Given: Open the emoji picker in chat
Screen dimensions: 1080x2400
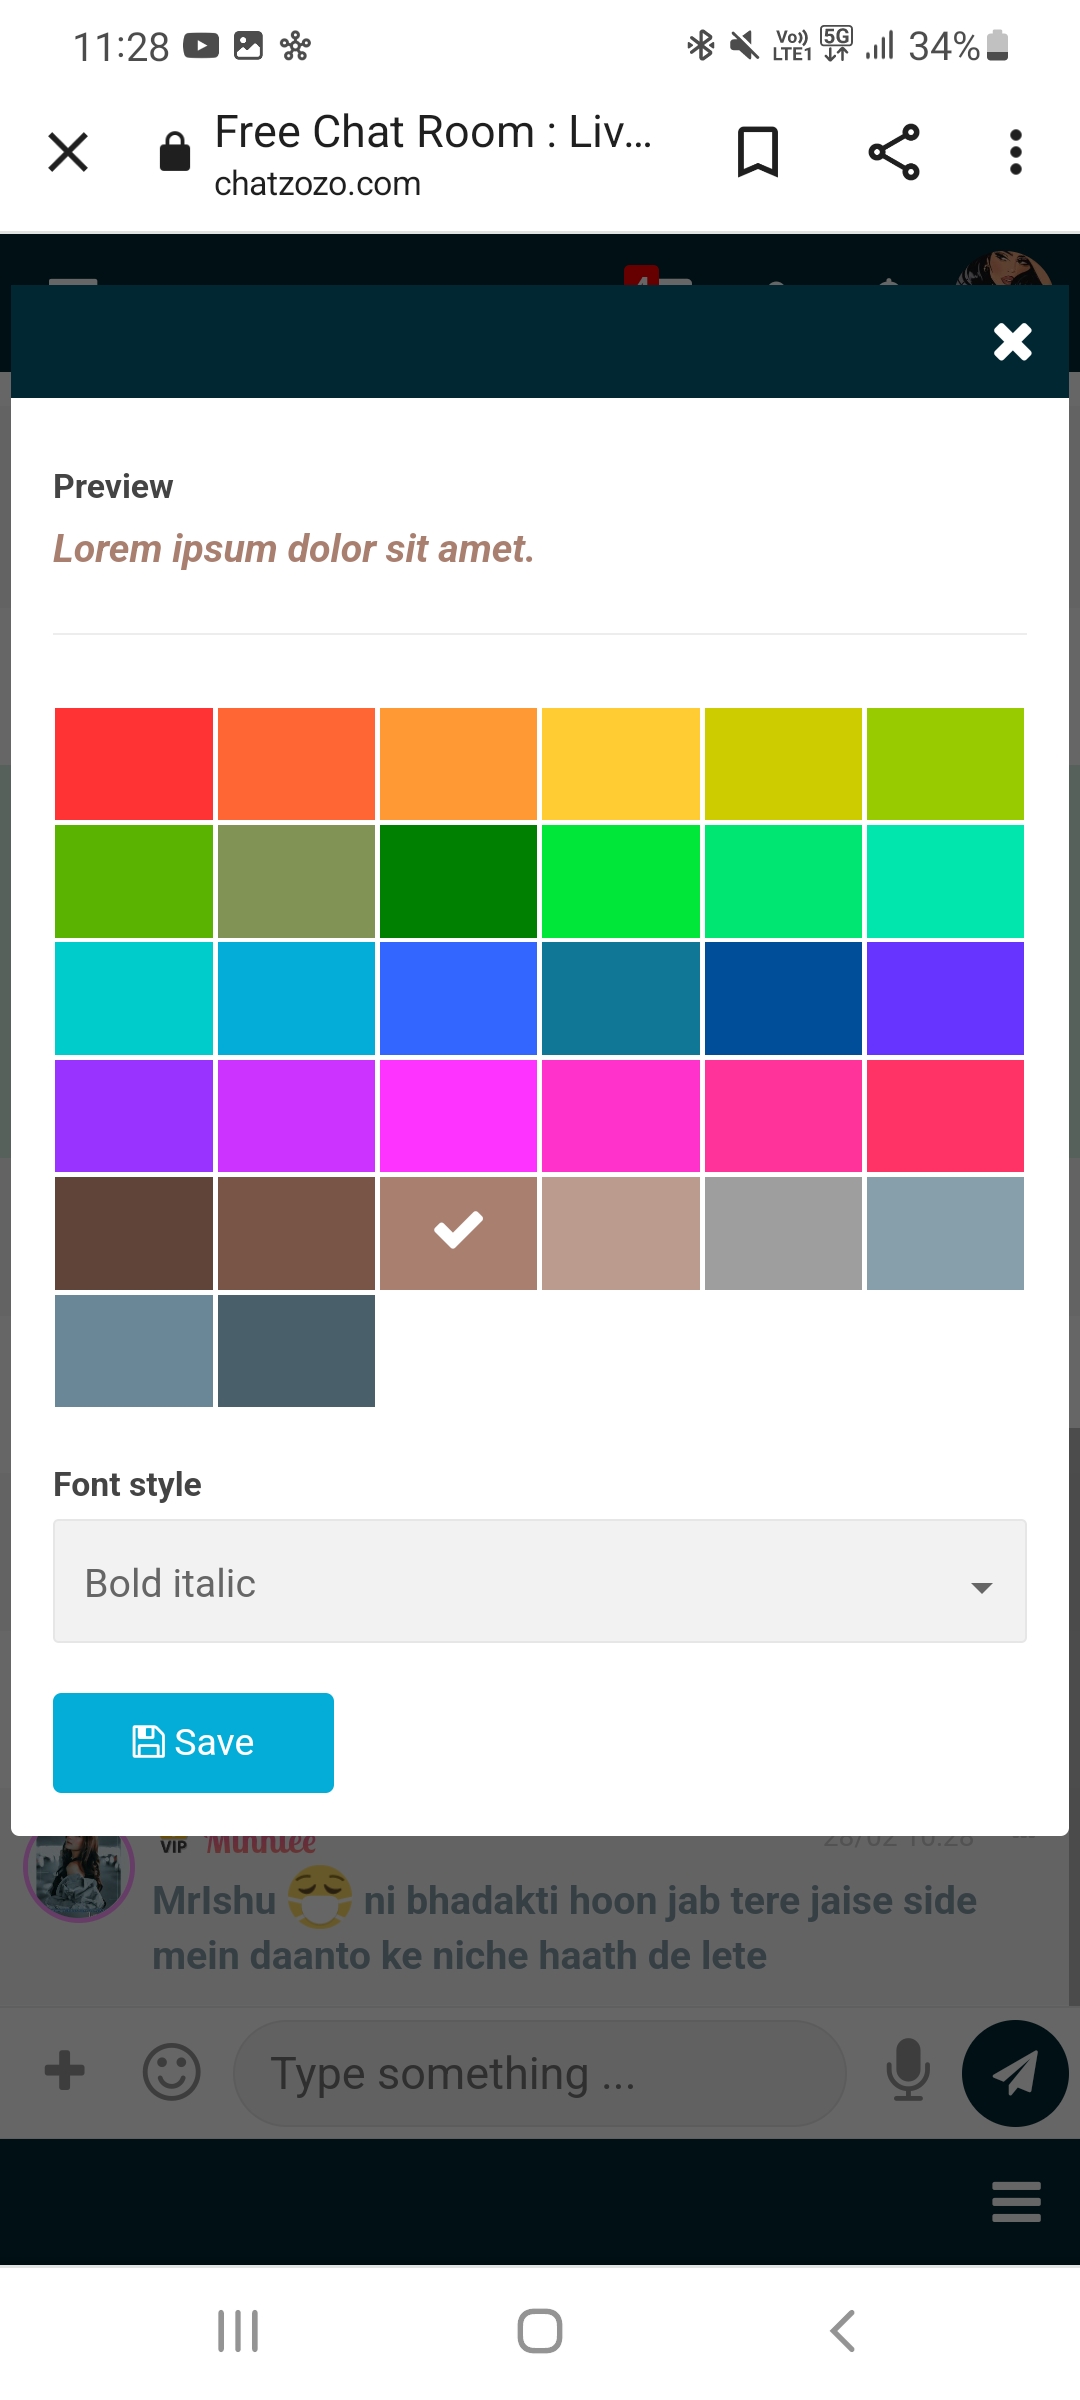Looking at the screenshot, I should (x=170, y=2071).
